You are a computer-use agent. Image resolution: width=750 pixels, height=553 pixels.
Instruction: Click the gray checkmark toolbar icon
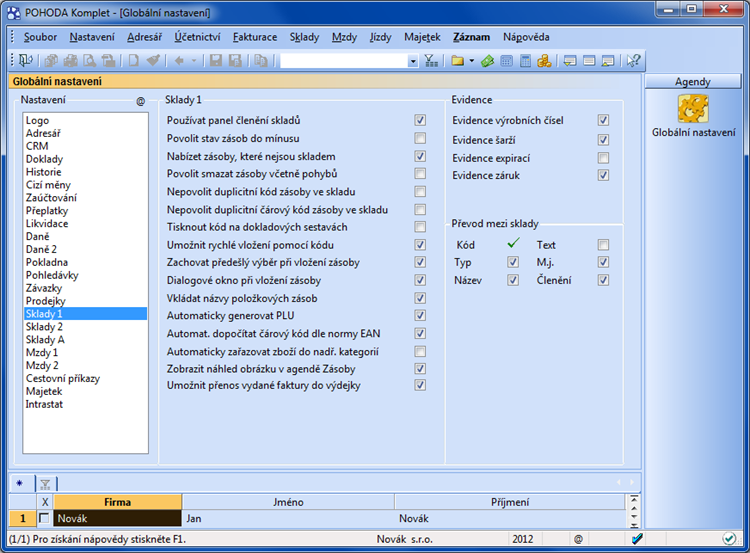coord(153,60)
